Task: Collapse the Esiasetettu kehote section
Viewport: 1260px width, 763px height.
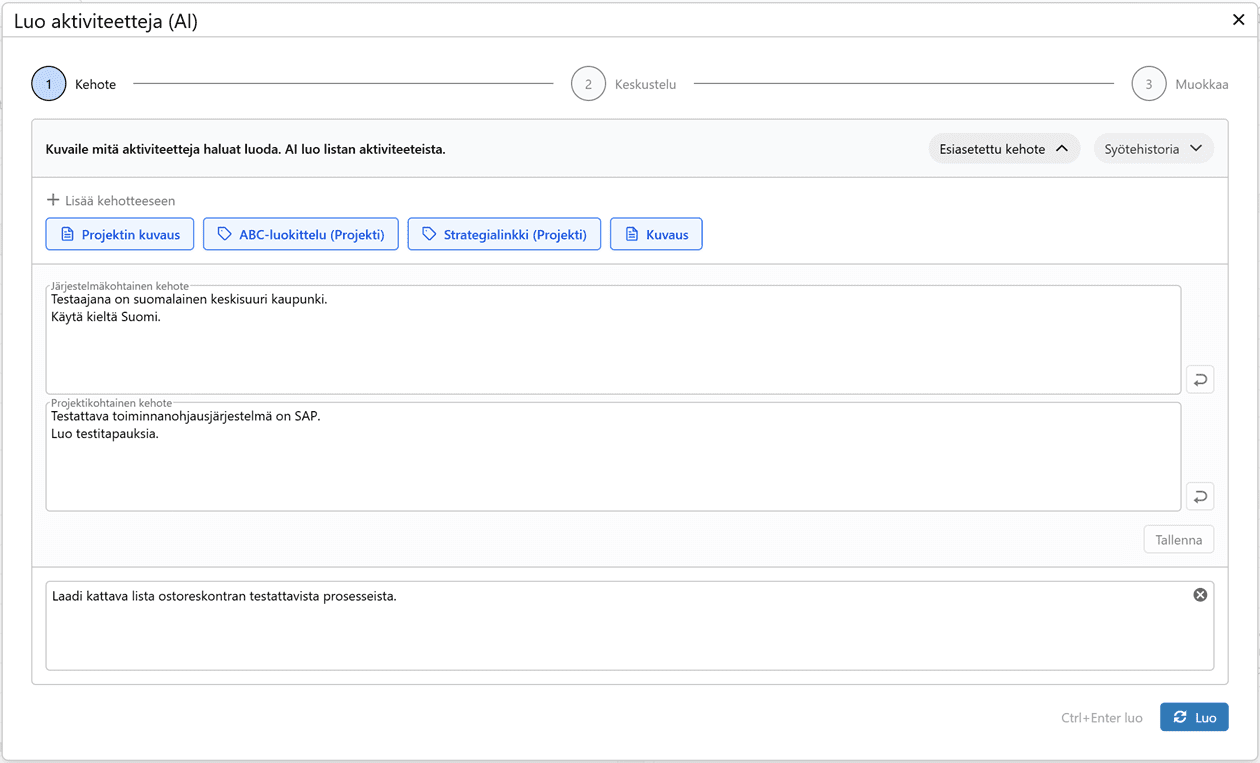Action: point(1004,149)
